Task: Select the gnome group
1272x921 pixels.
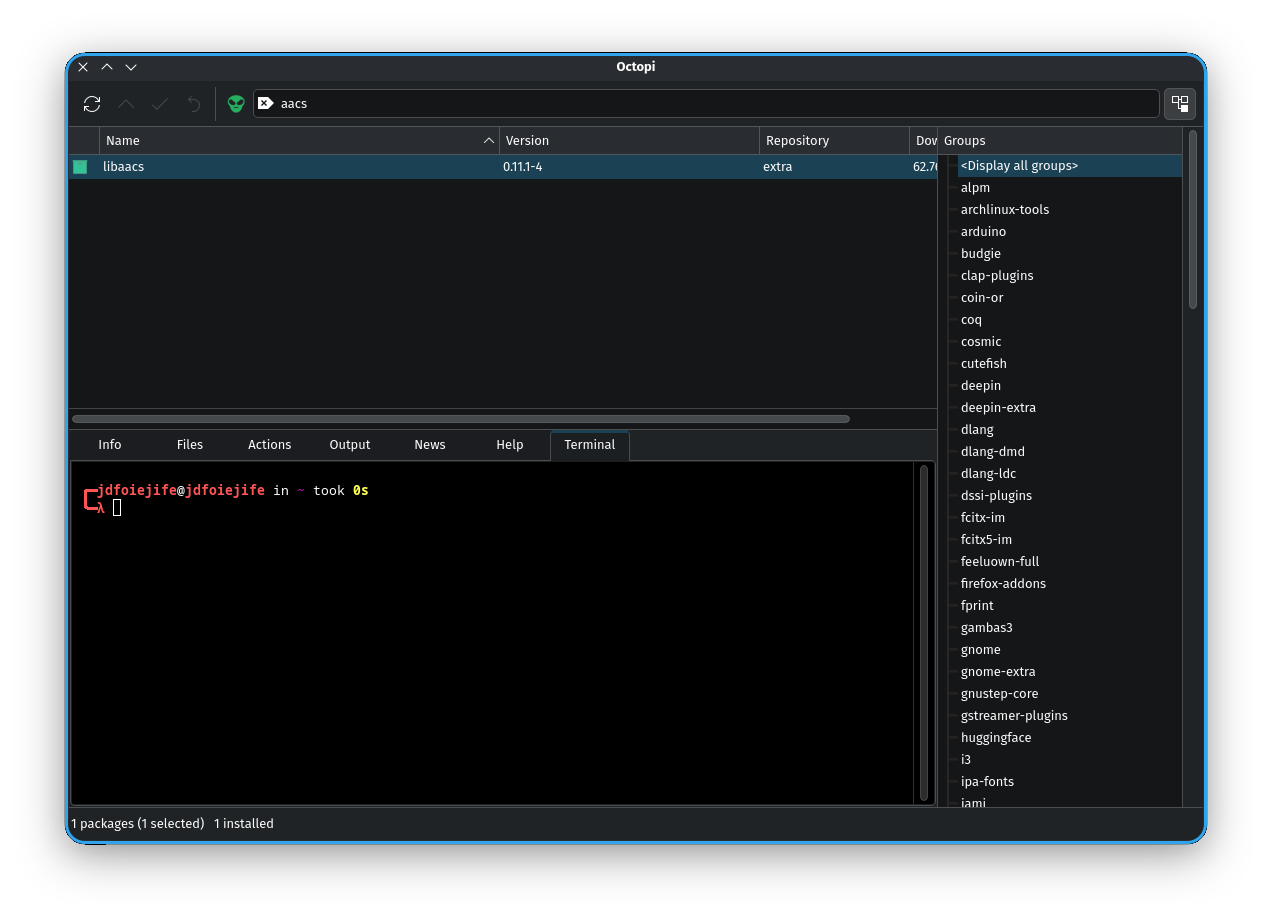Action: 981,650
